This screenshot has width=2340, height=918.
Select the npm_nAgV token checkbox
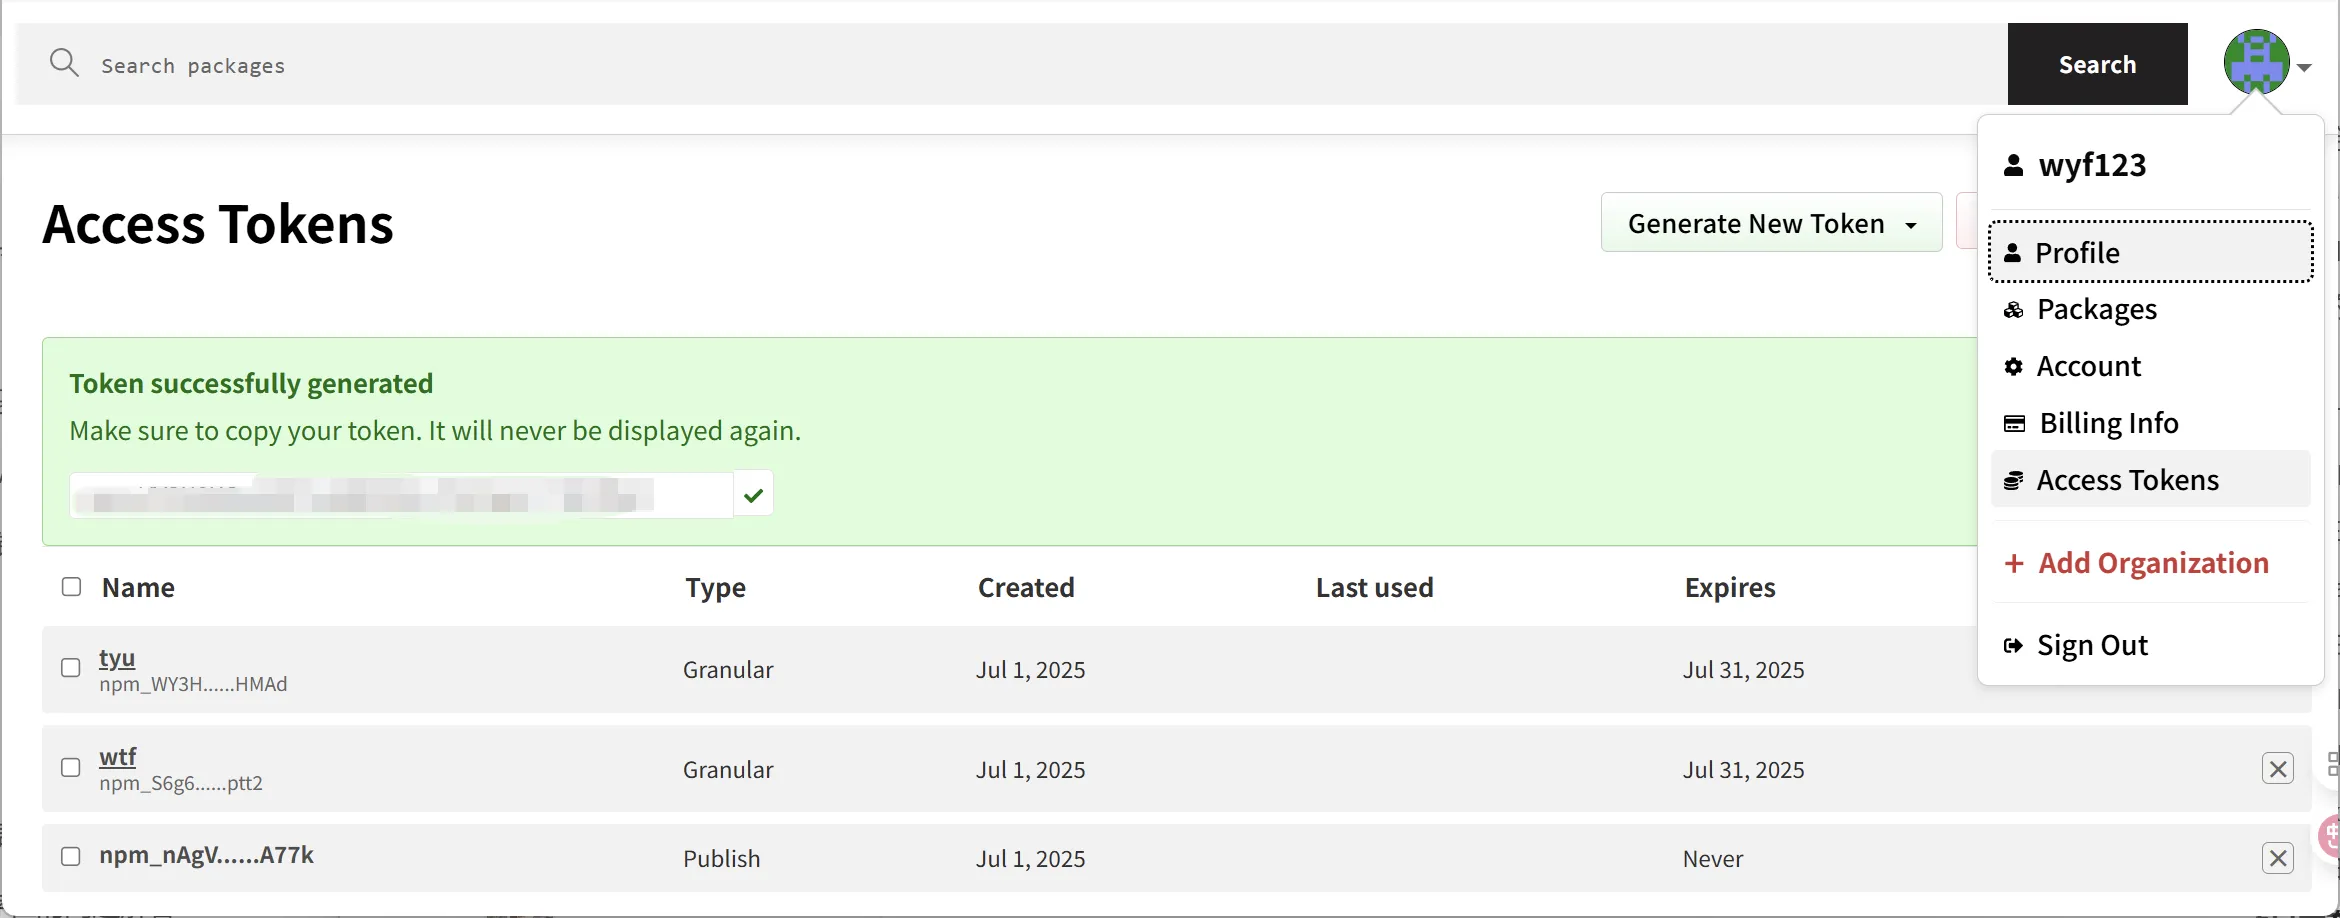pyautogui.click(x=71, y=857)
